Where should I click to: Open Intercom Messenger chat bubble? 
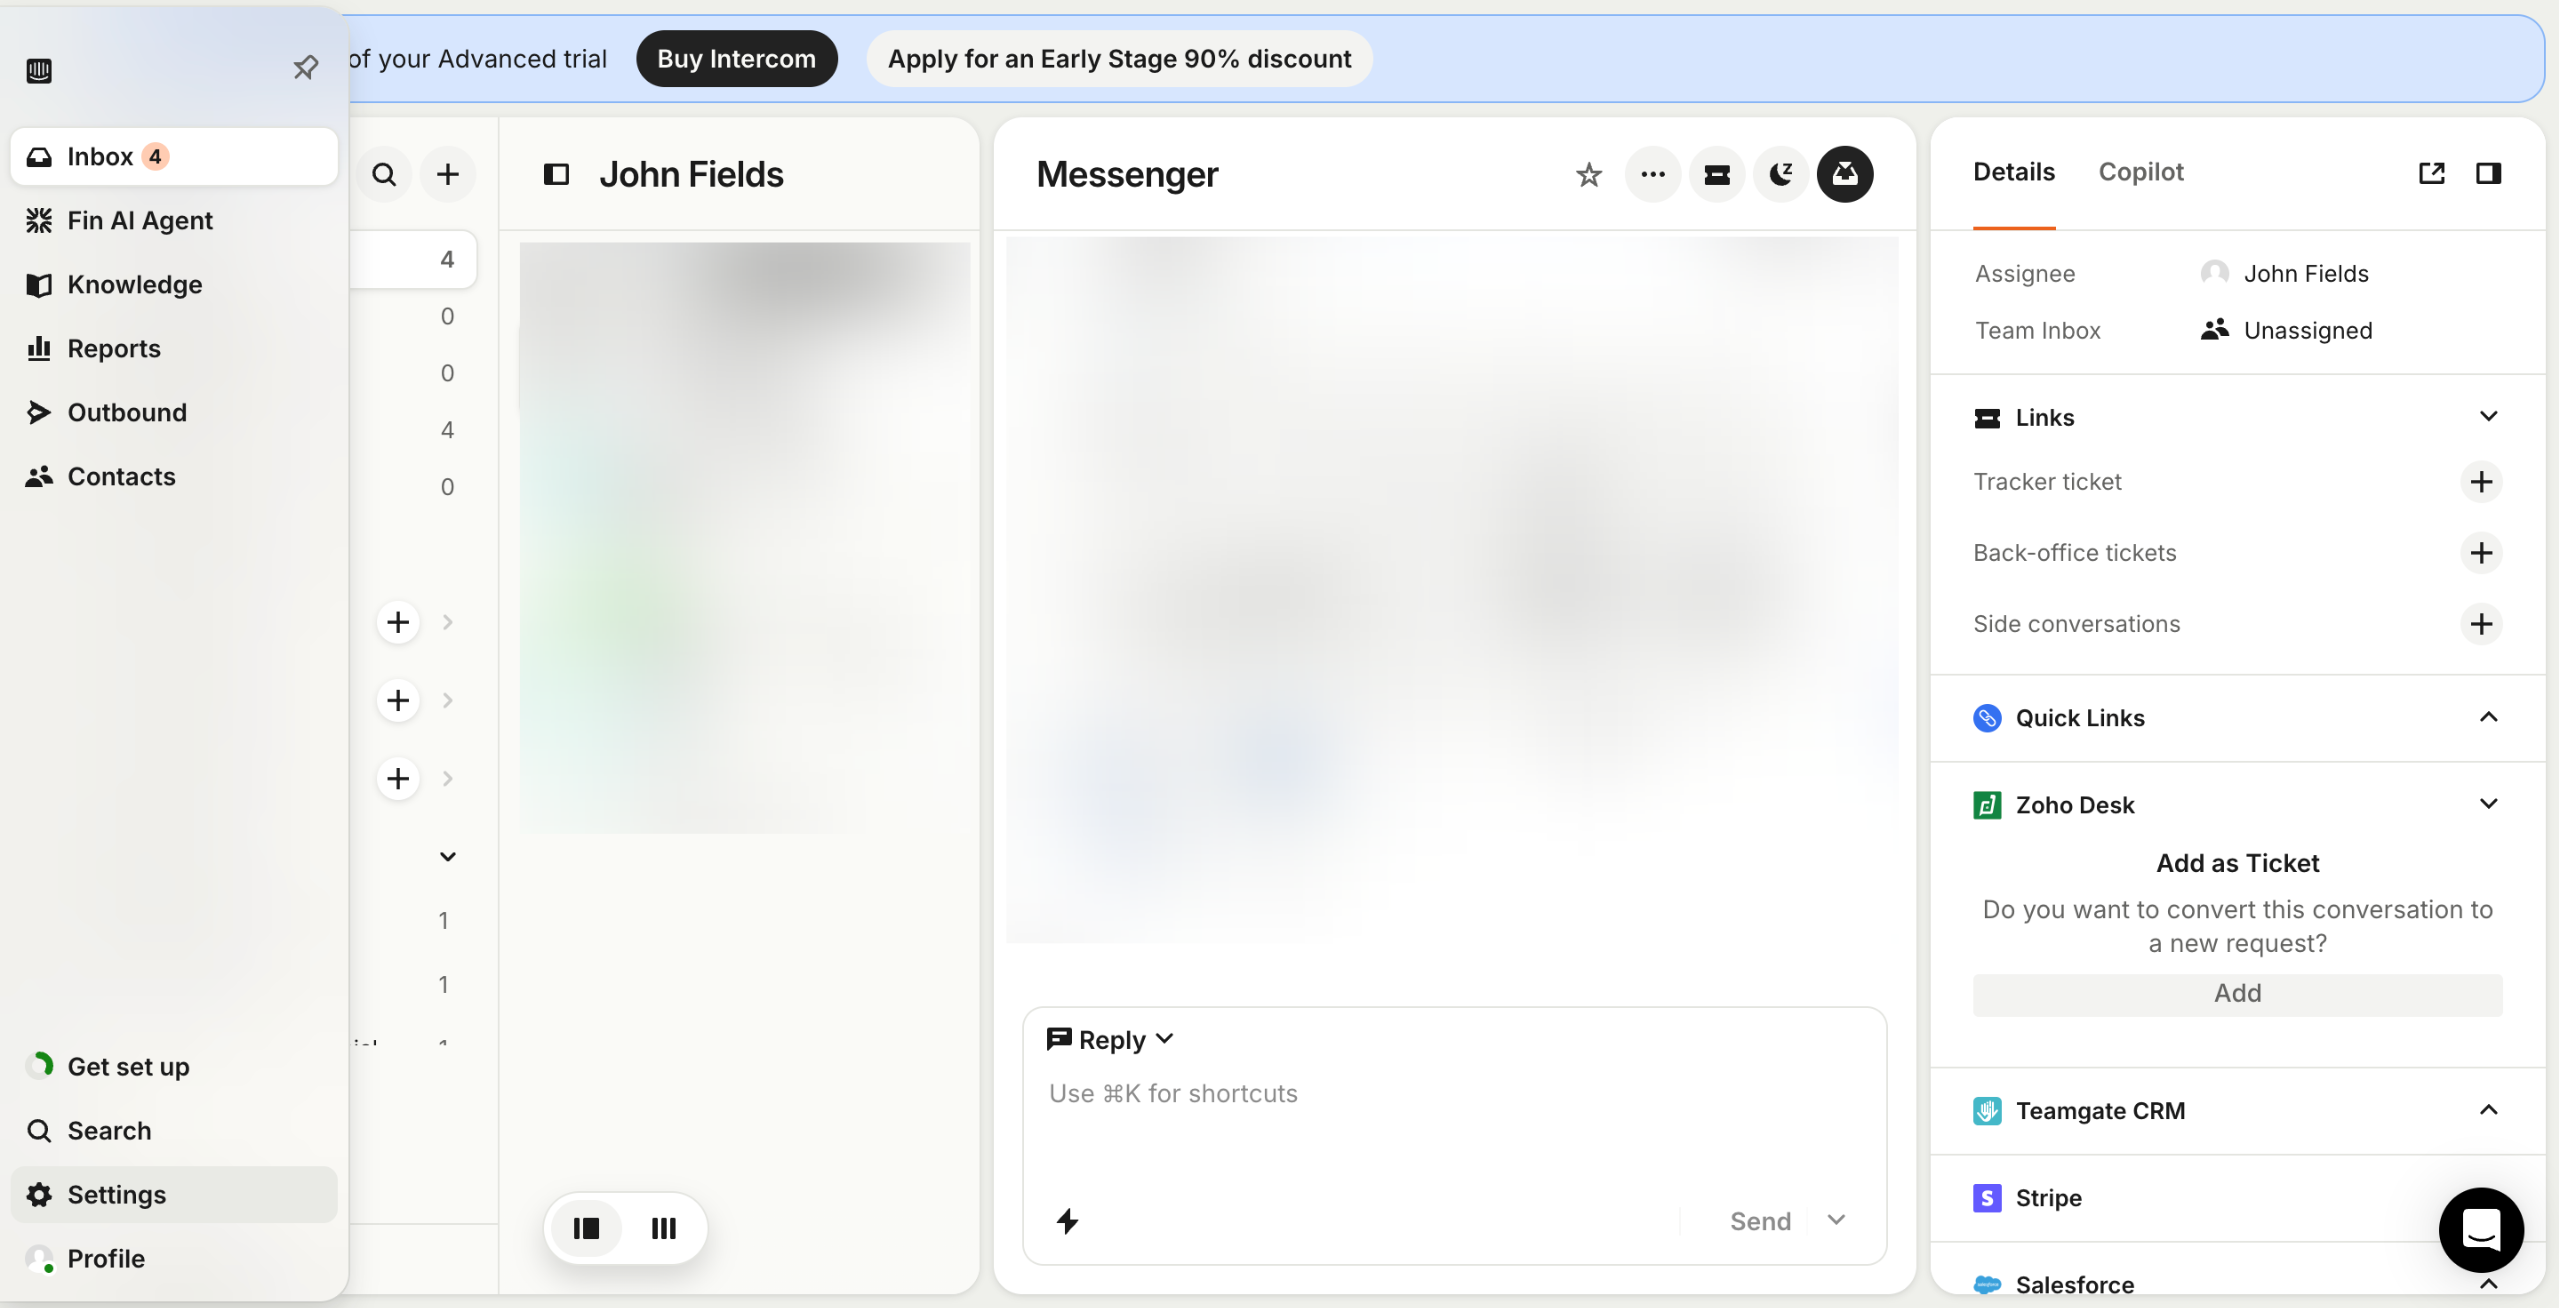pos(2480,1229)
